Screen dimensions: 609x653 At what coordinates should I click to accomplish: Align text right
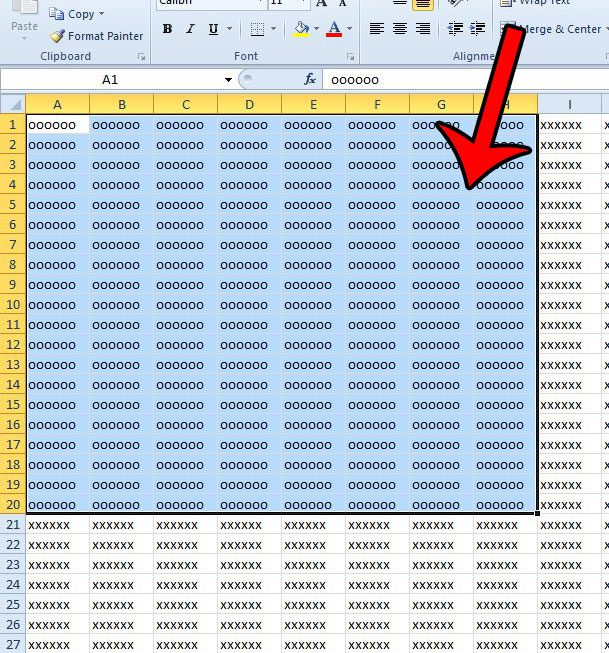(423, 28)
